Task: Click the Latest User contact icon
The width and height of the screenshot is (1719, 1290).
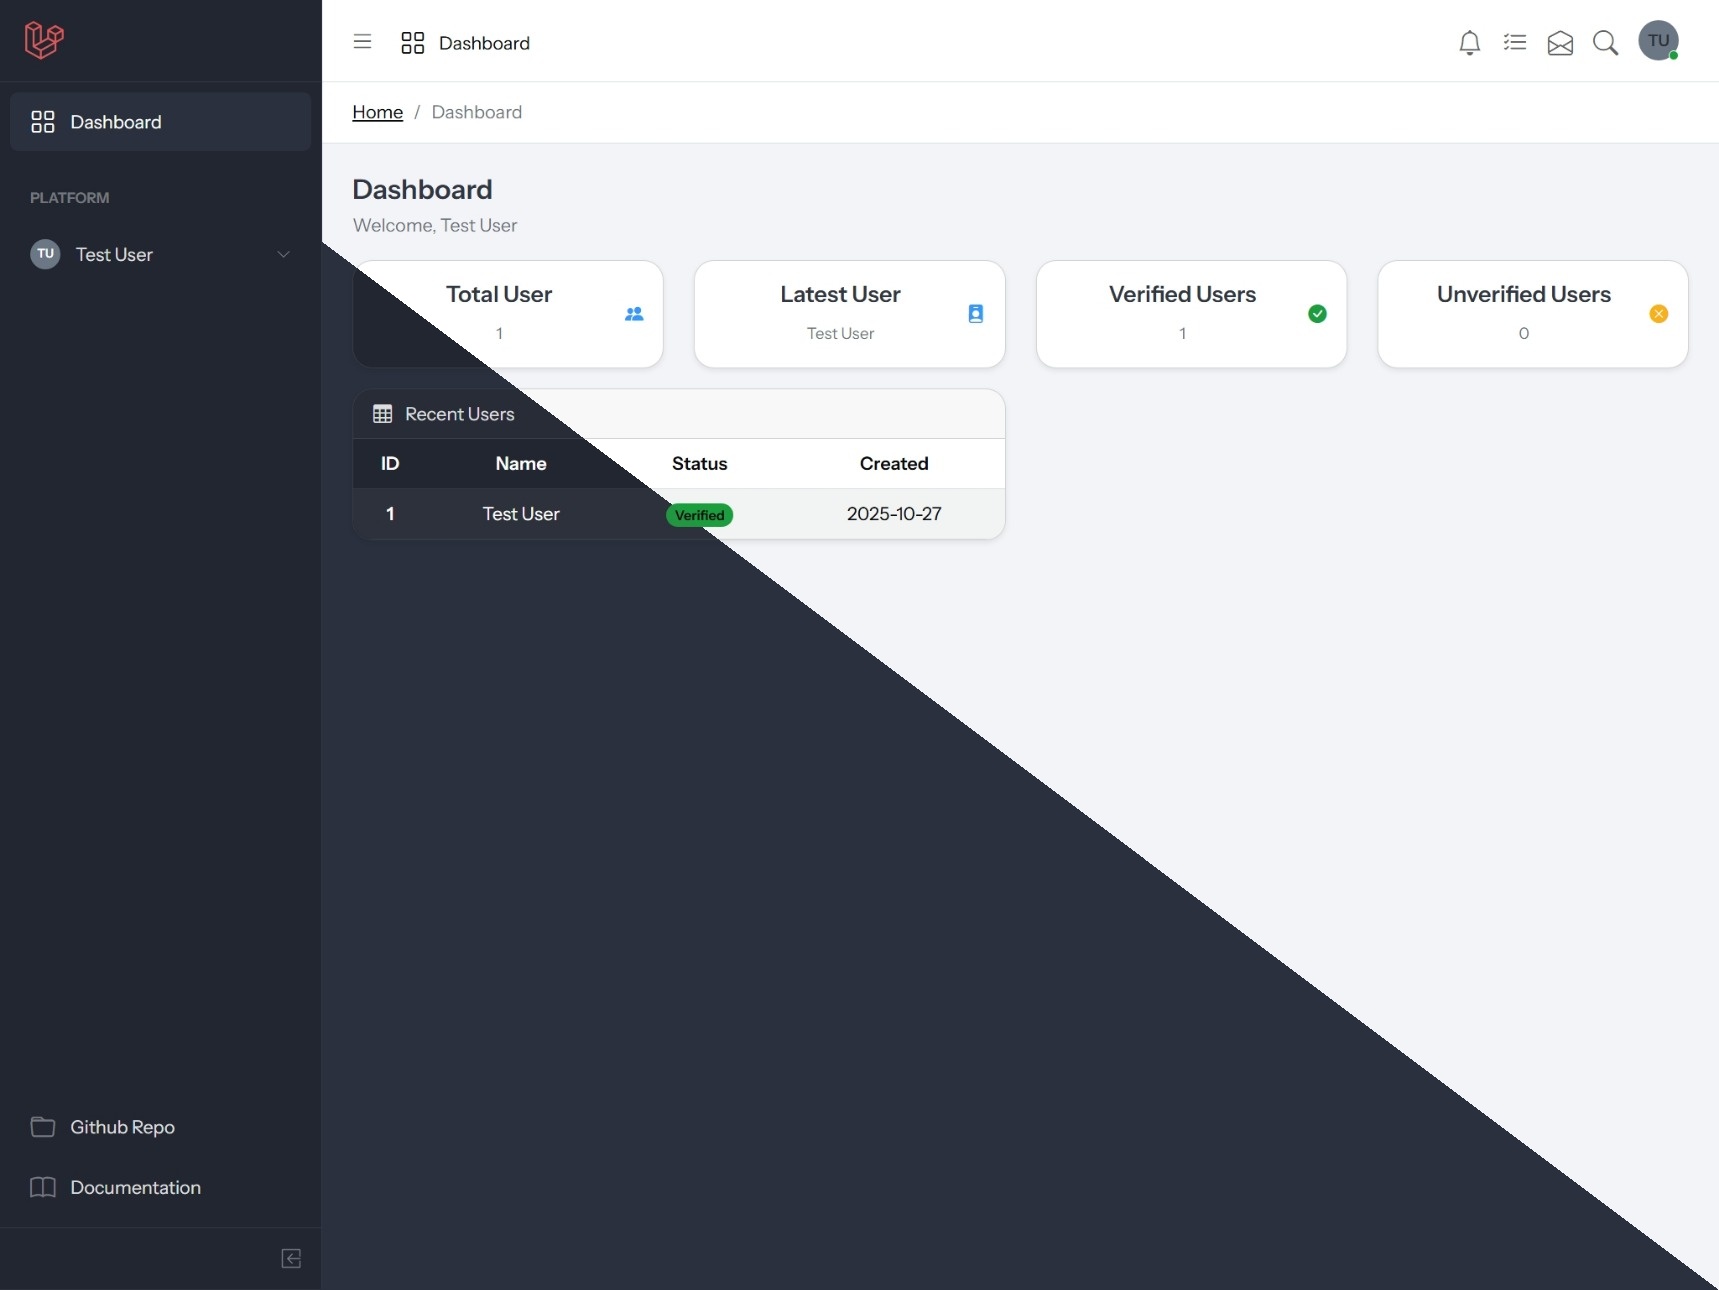Action: click(975, 314)
